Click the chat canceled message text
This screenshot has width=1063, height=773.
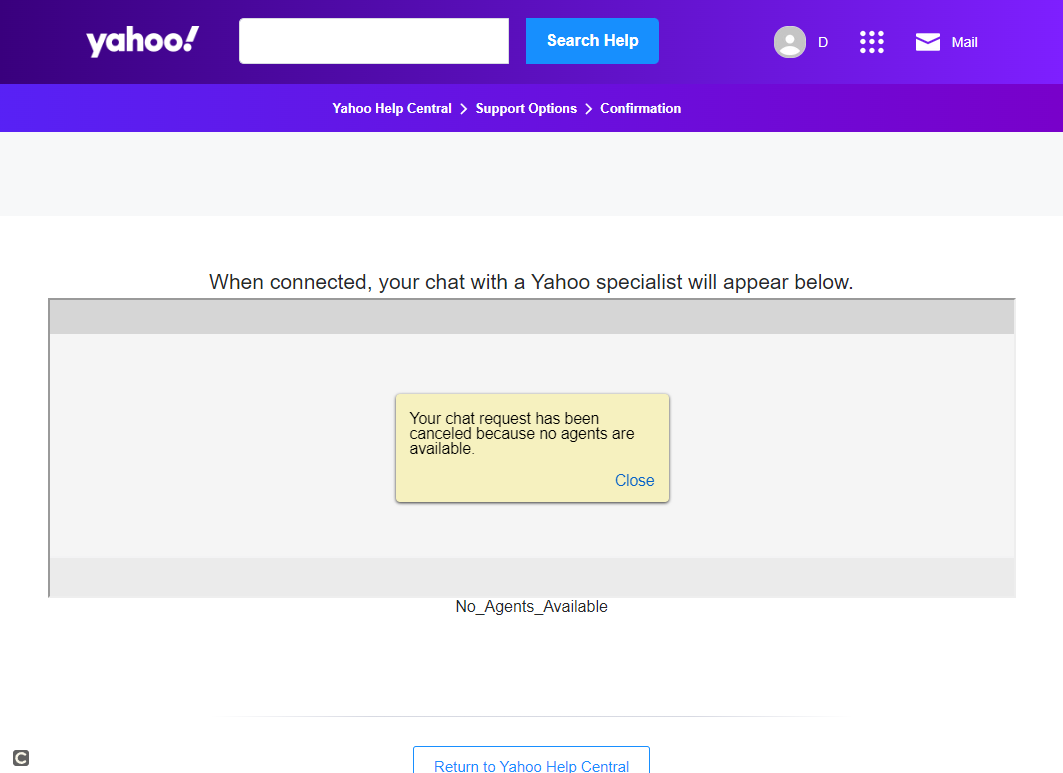521,434
